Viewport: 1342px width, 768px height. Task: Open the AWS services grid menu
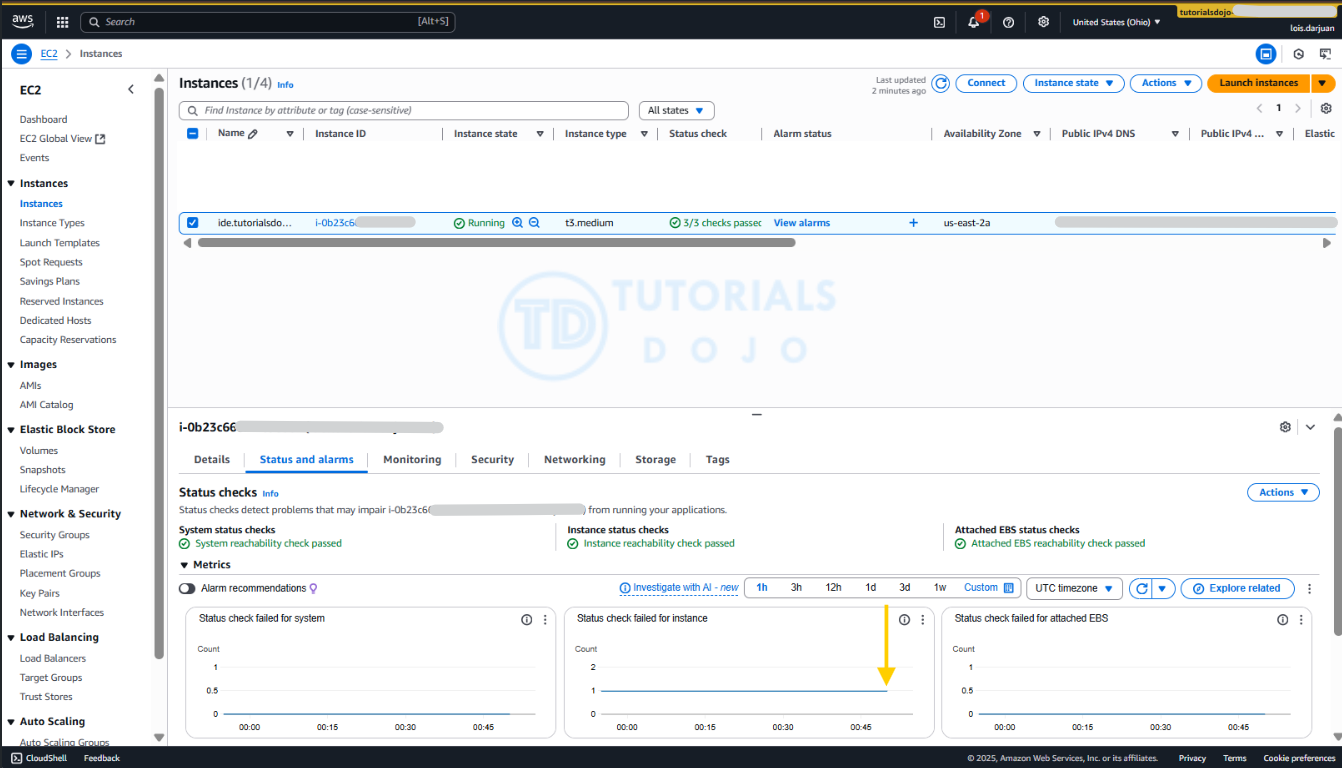[x=62, y=22]
